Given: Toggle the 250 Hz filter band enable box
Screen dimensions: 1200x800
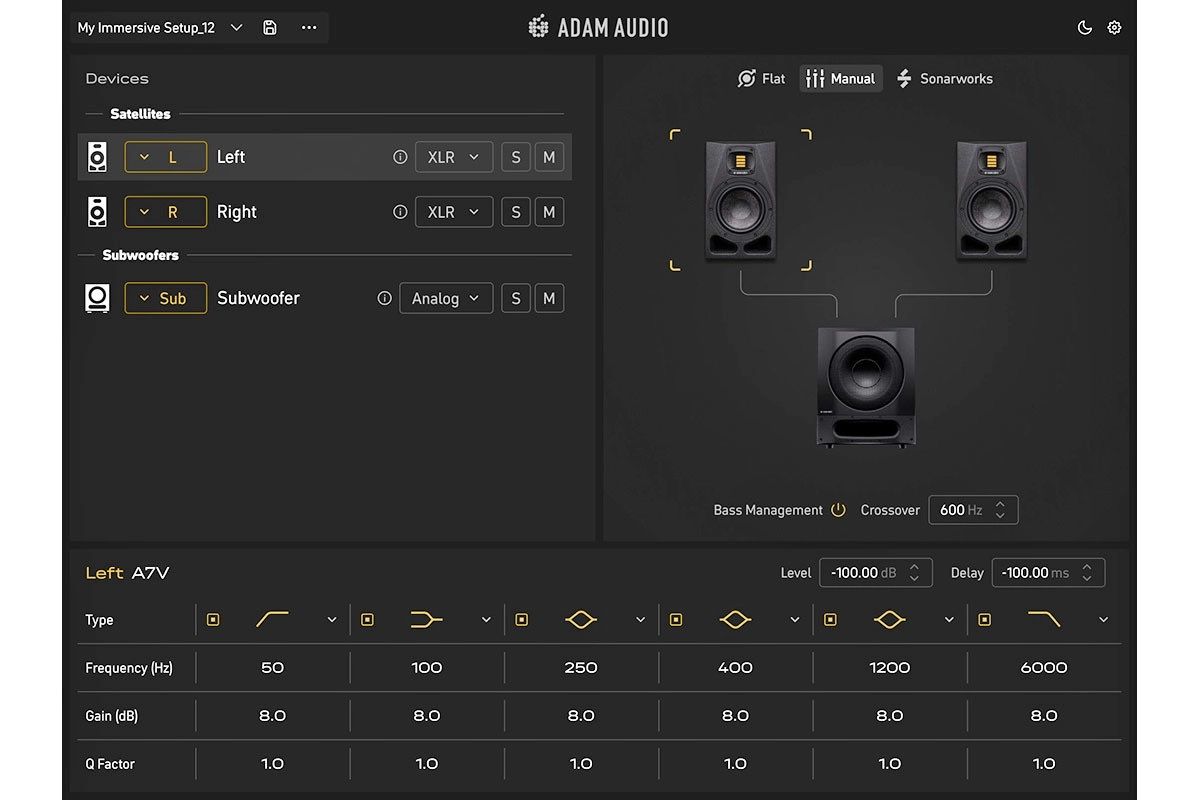Looking at the screenshot, I should click(x=521, y=620).
